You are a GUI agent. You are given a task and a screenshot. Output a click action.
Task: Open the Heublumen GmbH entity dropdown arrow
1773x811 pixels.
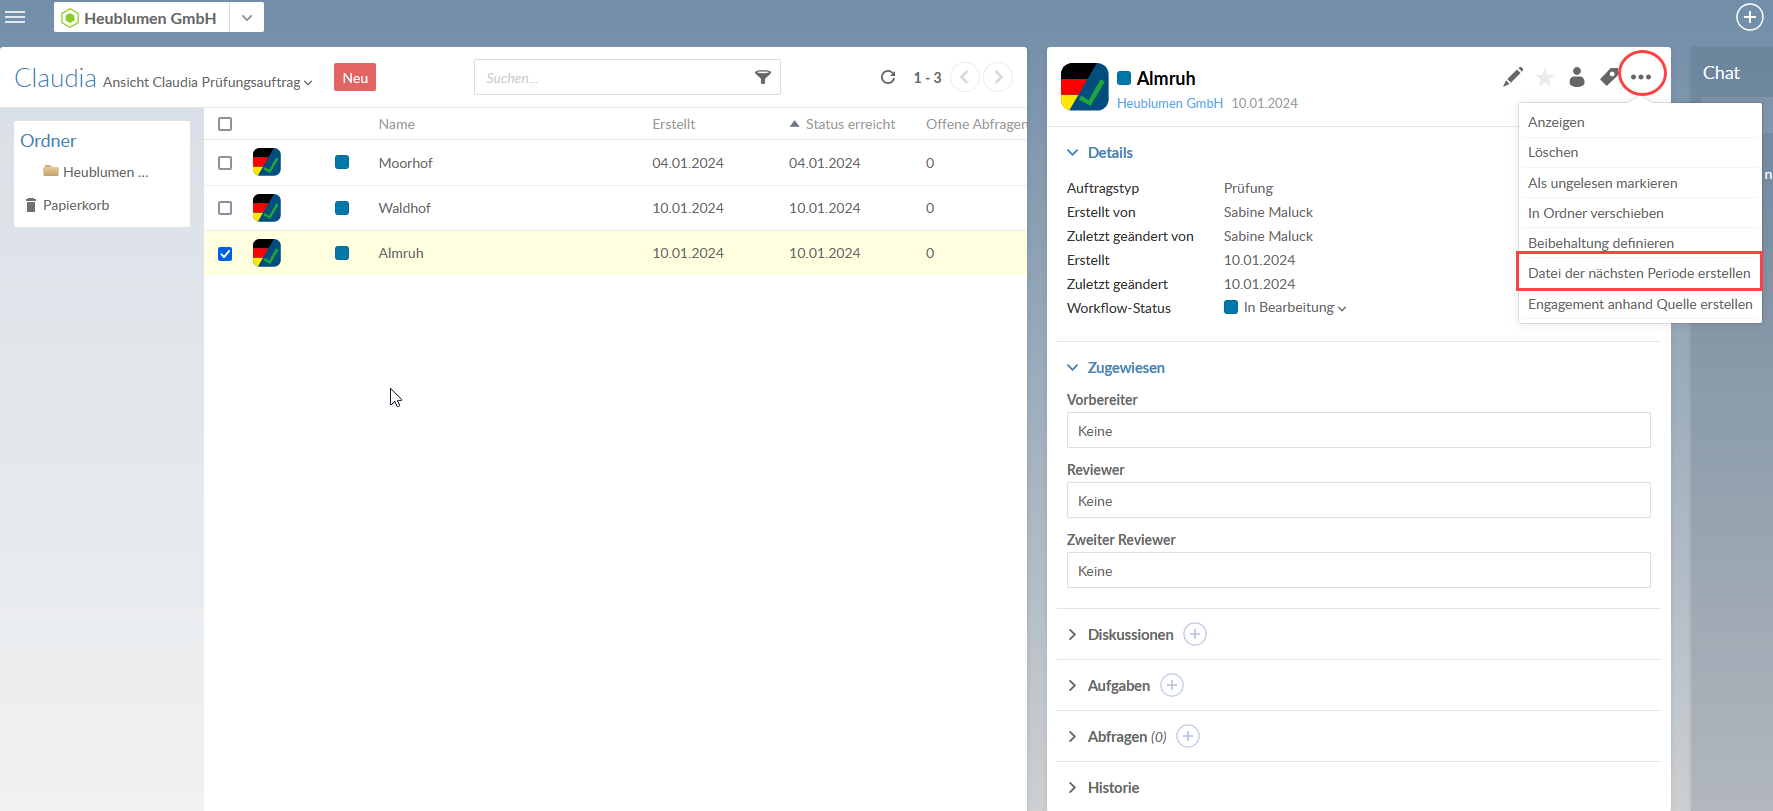pos(247,17)
